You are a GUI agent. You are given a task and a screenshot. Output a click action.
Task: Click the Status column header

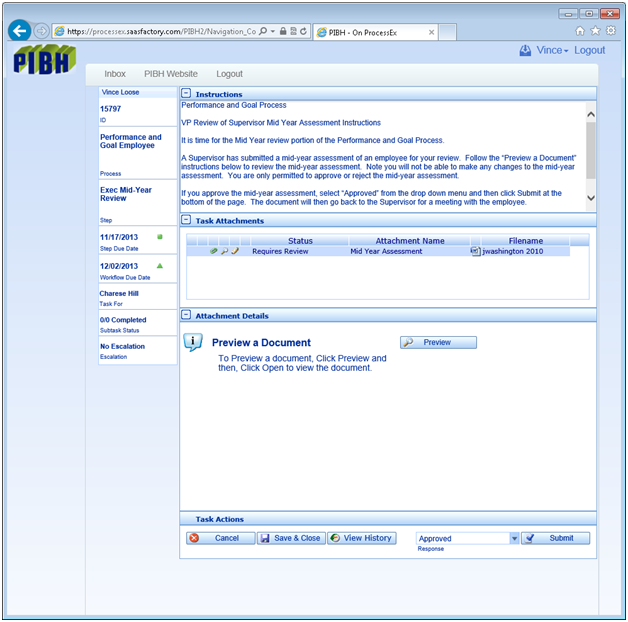pos(300,241)
